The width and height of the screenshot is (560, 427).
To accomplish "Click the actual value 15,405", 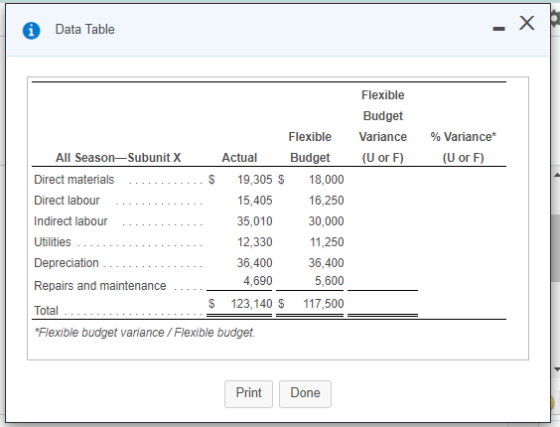I will point(255,200).
